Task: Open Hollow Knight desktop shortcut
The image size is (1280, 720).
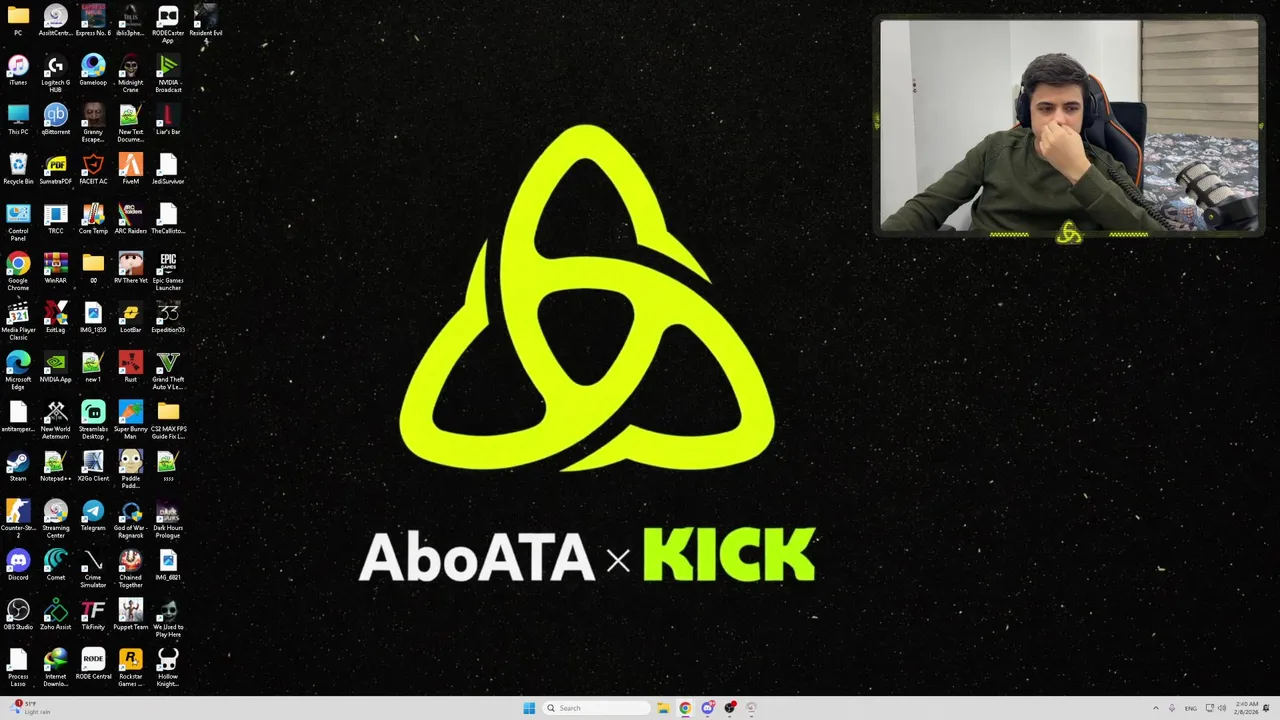Action: (x=168, y=668)
